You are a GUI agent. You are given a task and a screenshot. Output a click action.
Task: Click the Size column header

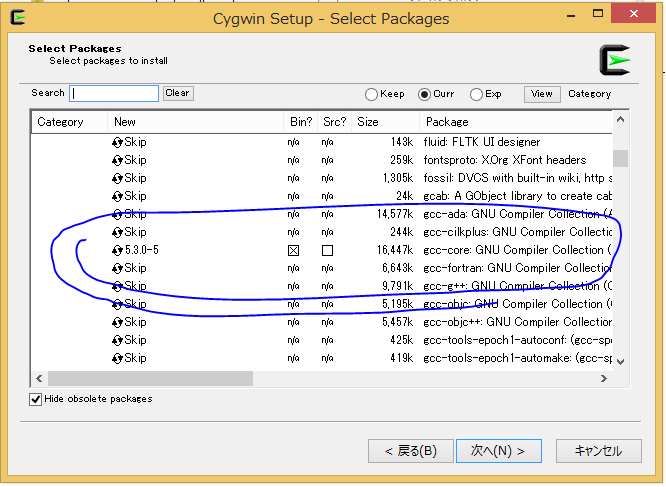click(x=386, y=122)
